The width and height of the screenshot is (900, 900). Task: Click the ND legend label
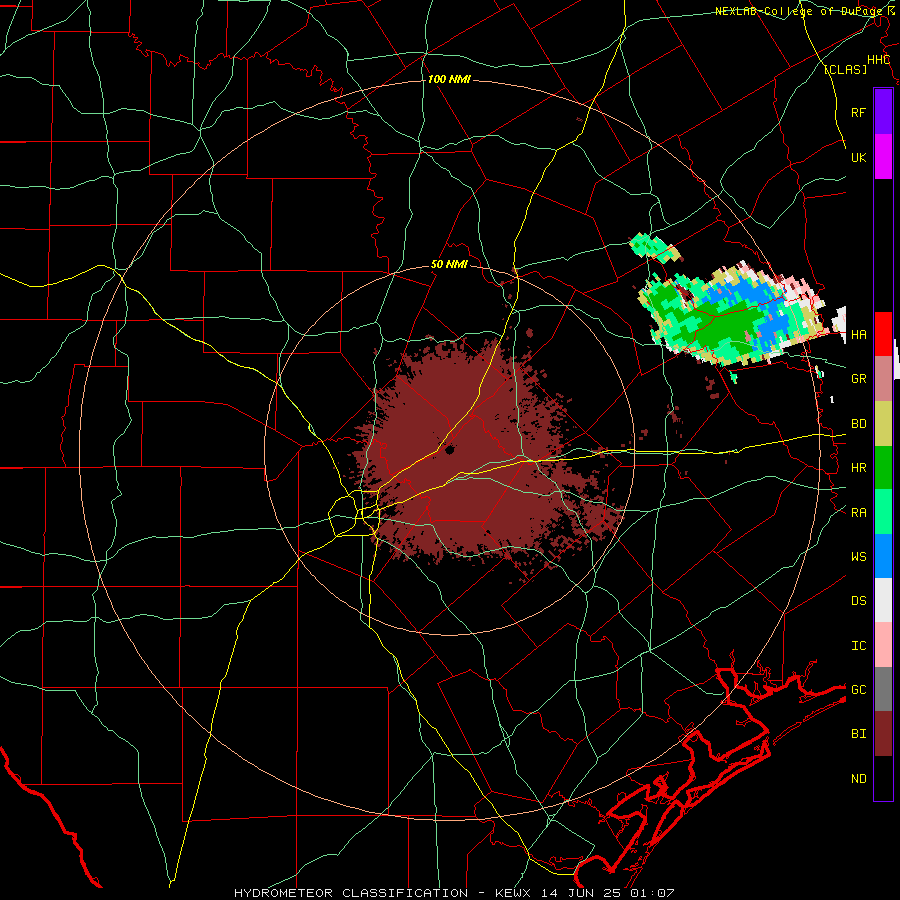[x=858, y=779]
